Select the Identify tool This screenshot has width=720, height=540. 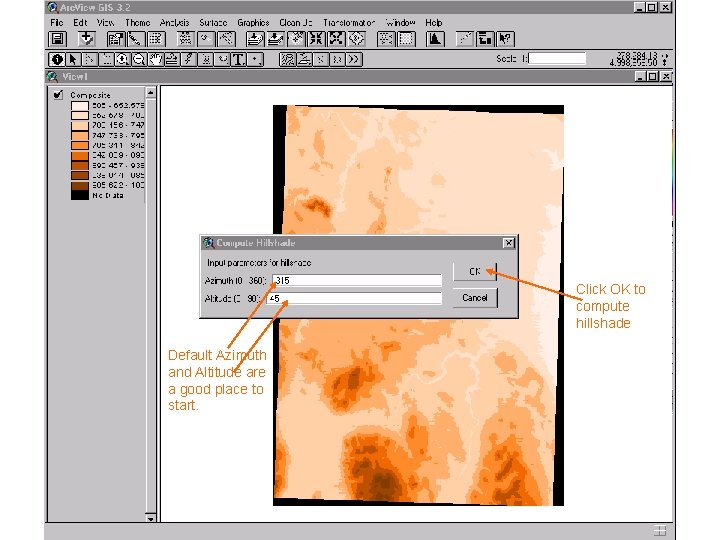click(x=56, y=59)
